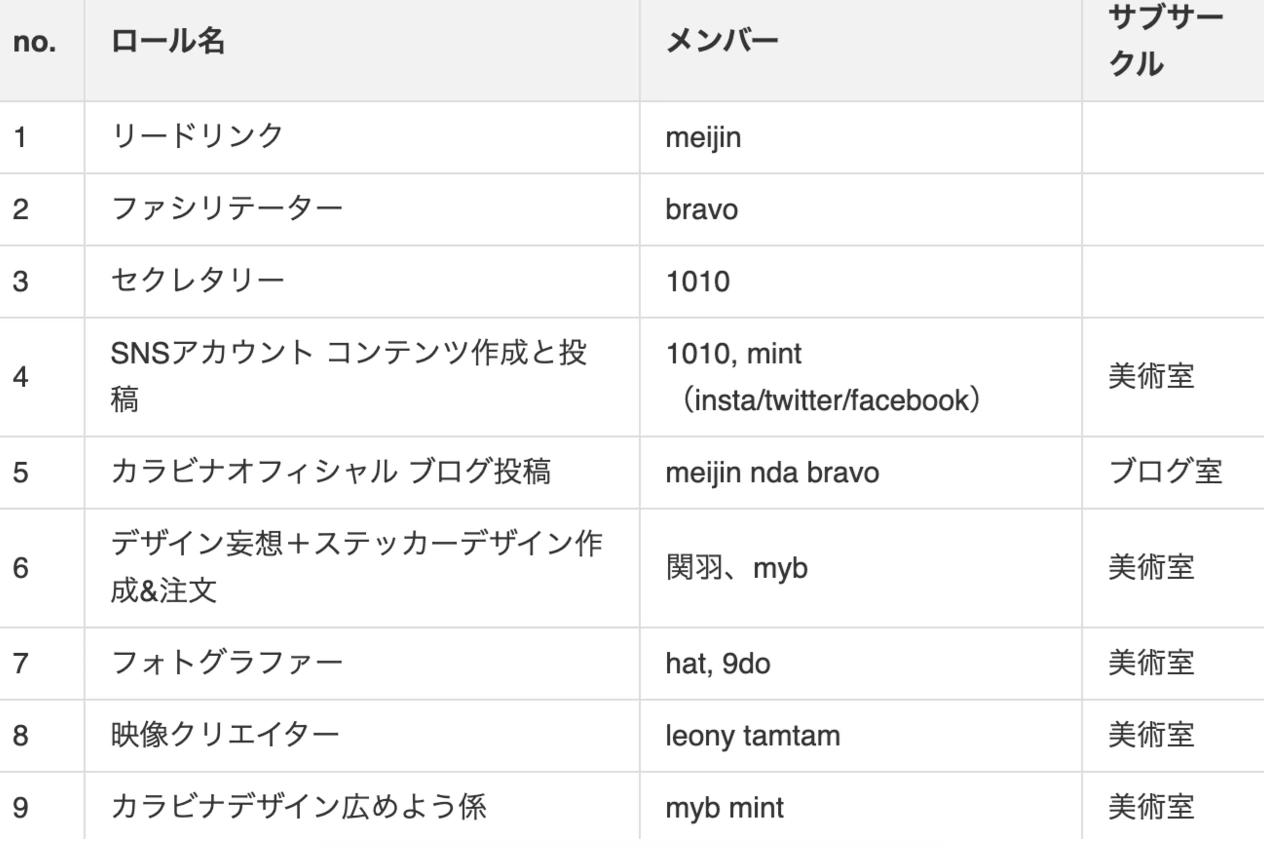
Task: Click the 関羽、myb member cell
Action: coord(737,568)
